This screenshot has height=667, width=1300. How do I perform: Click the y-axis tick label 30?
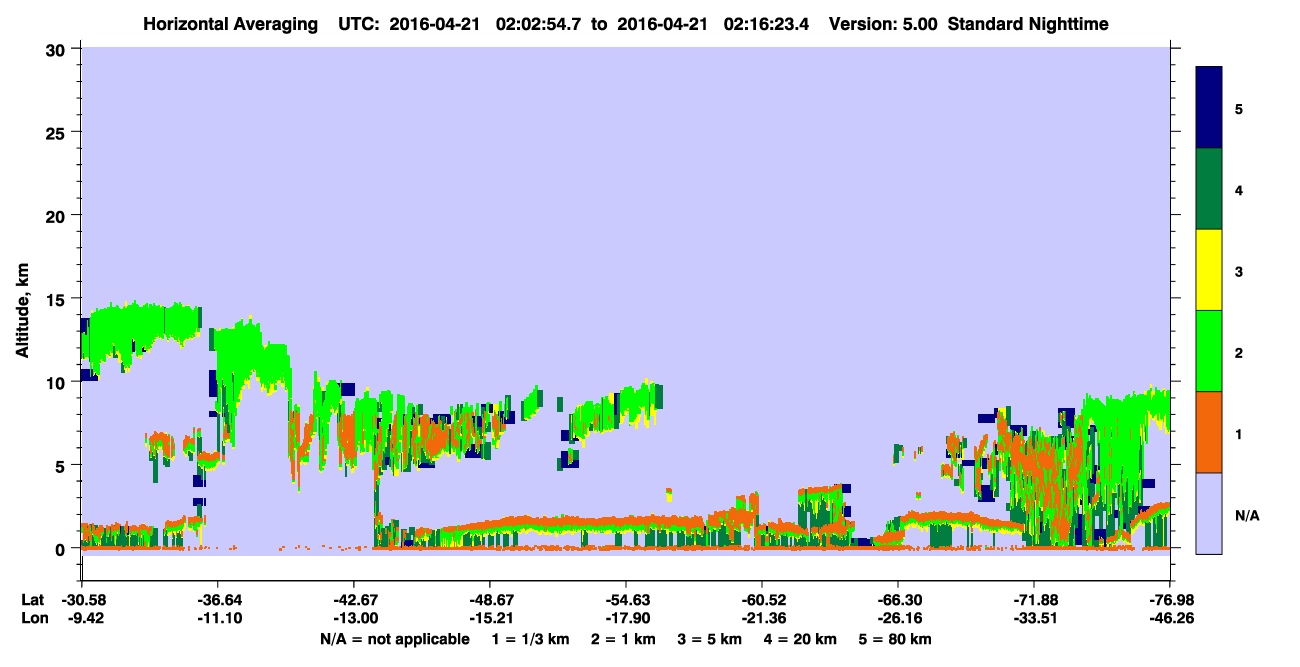58,50
